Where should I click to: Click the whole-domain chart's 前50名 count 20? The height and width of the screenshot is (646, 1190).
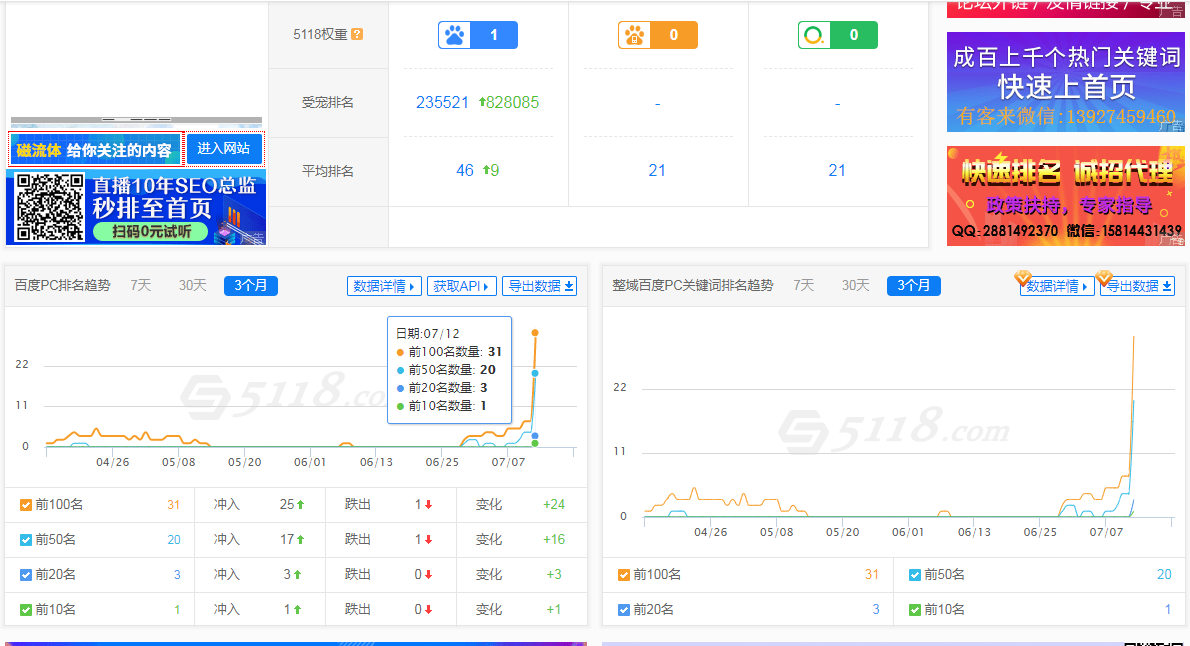pos(1164,575)
